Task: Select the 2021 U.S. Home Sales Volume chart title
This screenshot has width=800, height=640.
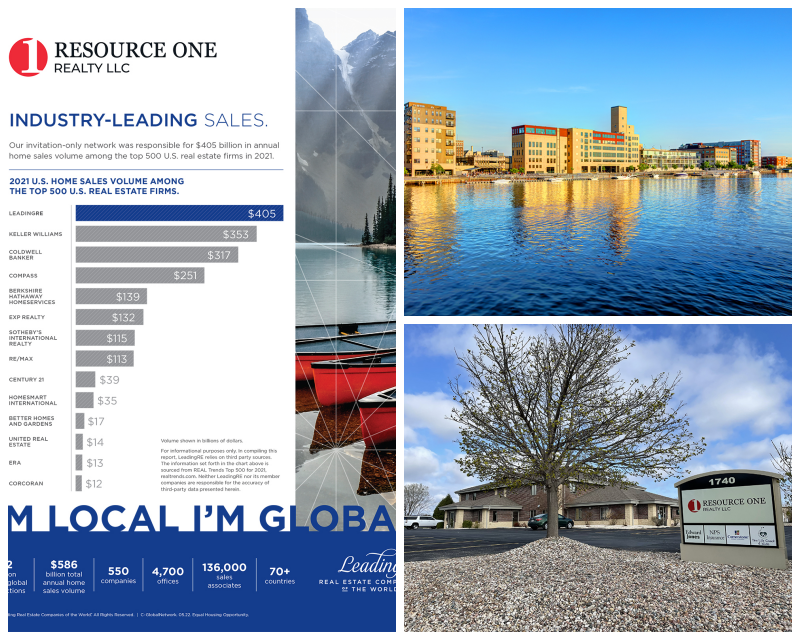Action: coord(96,186)
